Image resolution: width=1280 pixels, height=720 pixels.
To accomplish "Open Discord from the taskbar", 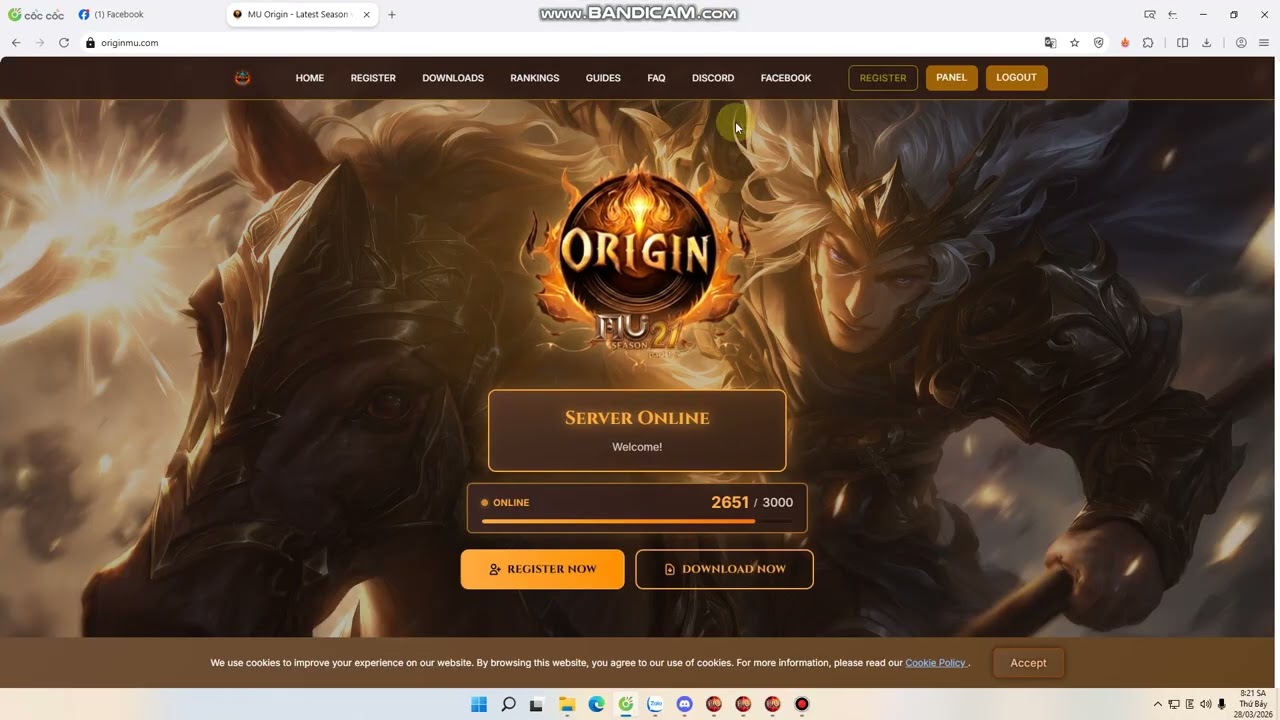I will tap(684, 704).
